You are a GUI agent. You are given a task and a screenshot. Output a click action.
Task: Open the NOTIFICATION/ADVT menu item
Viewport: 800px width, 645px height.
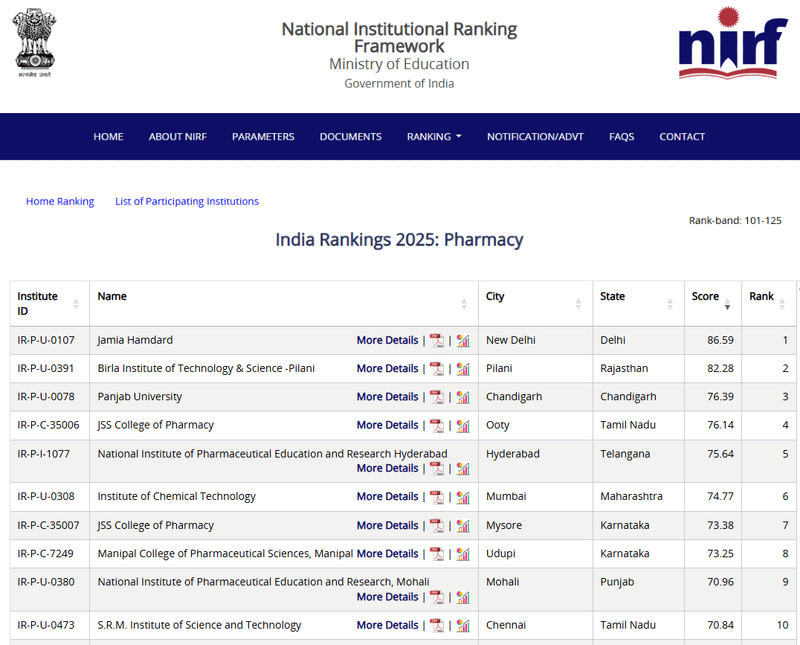535,137
